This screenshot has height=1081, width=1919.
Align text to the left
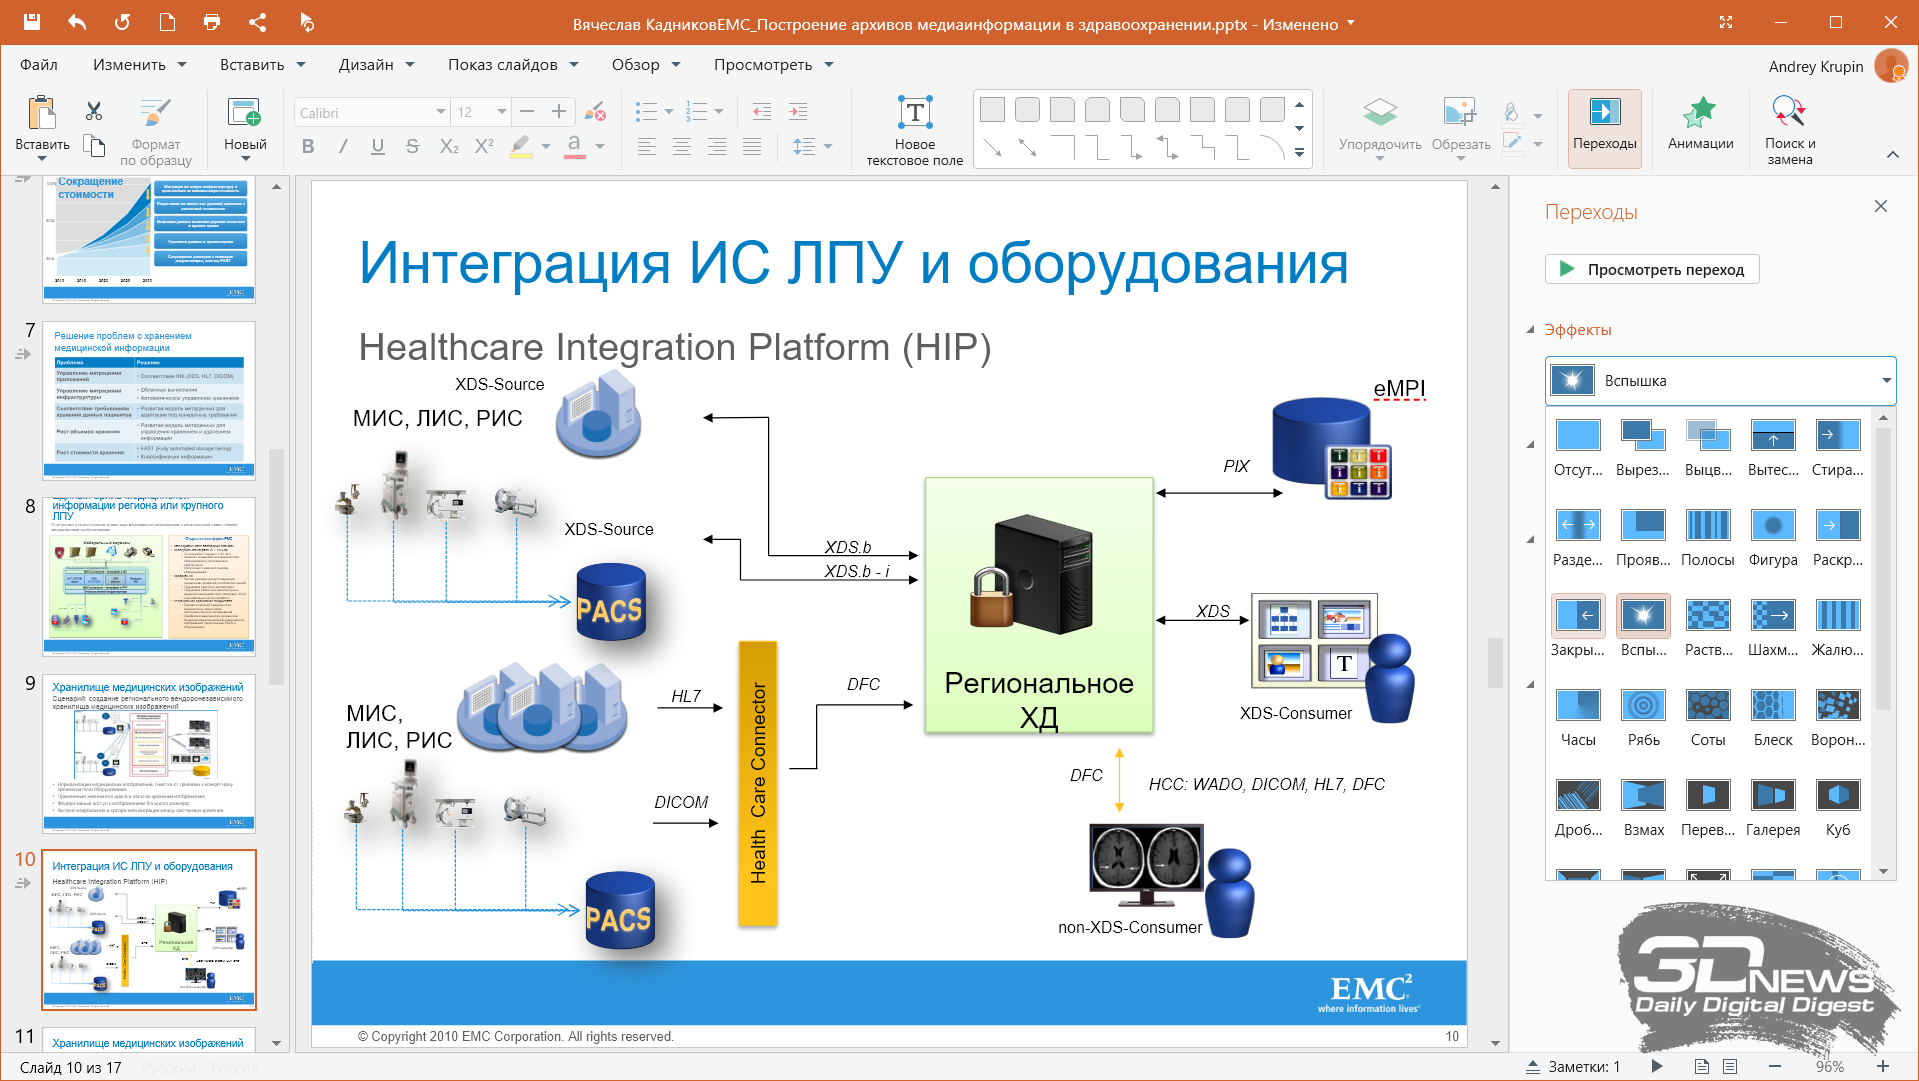click(647, 146)
